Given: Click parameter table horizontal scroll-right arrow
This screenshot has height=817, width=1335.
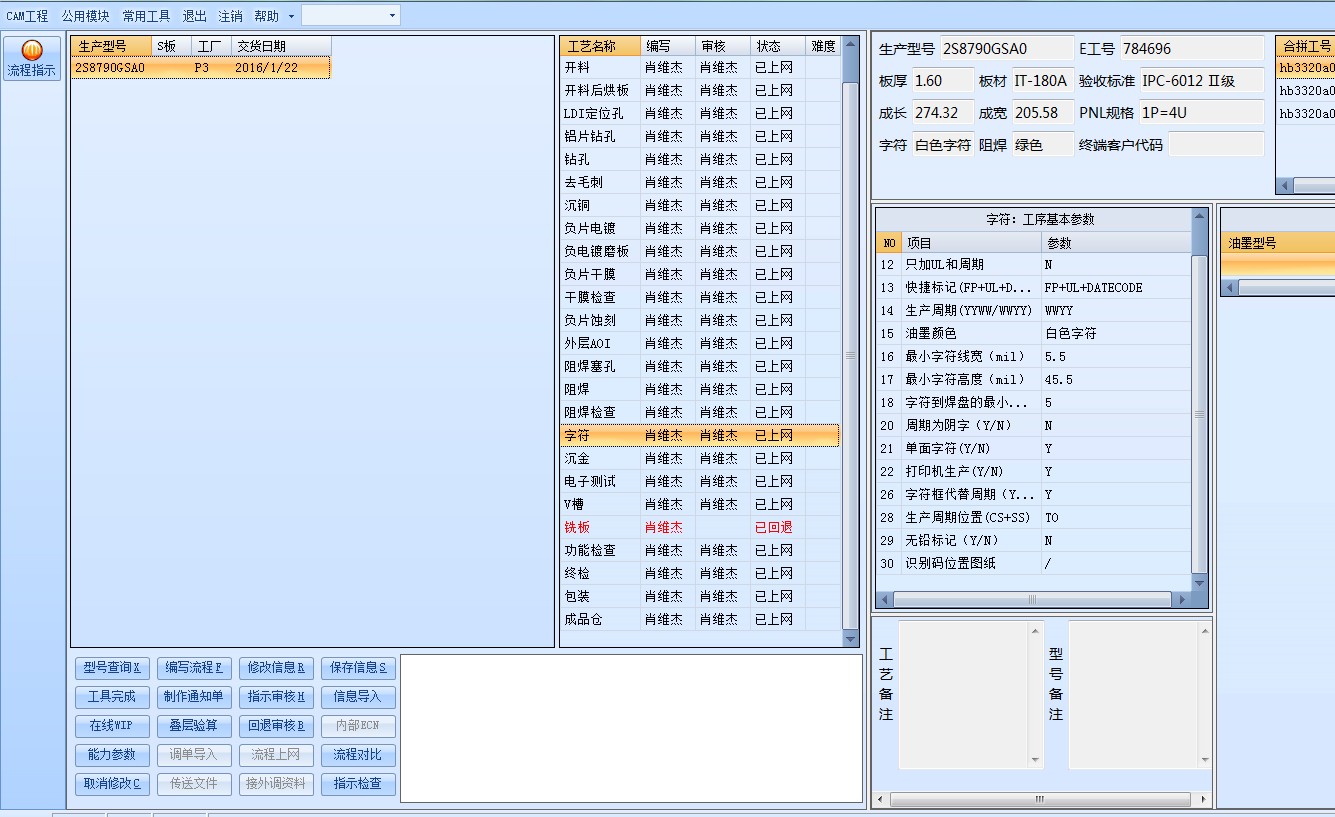Looking at the screenshot, I should click(1182, 599).
